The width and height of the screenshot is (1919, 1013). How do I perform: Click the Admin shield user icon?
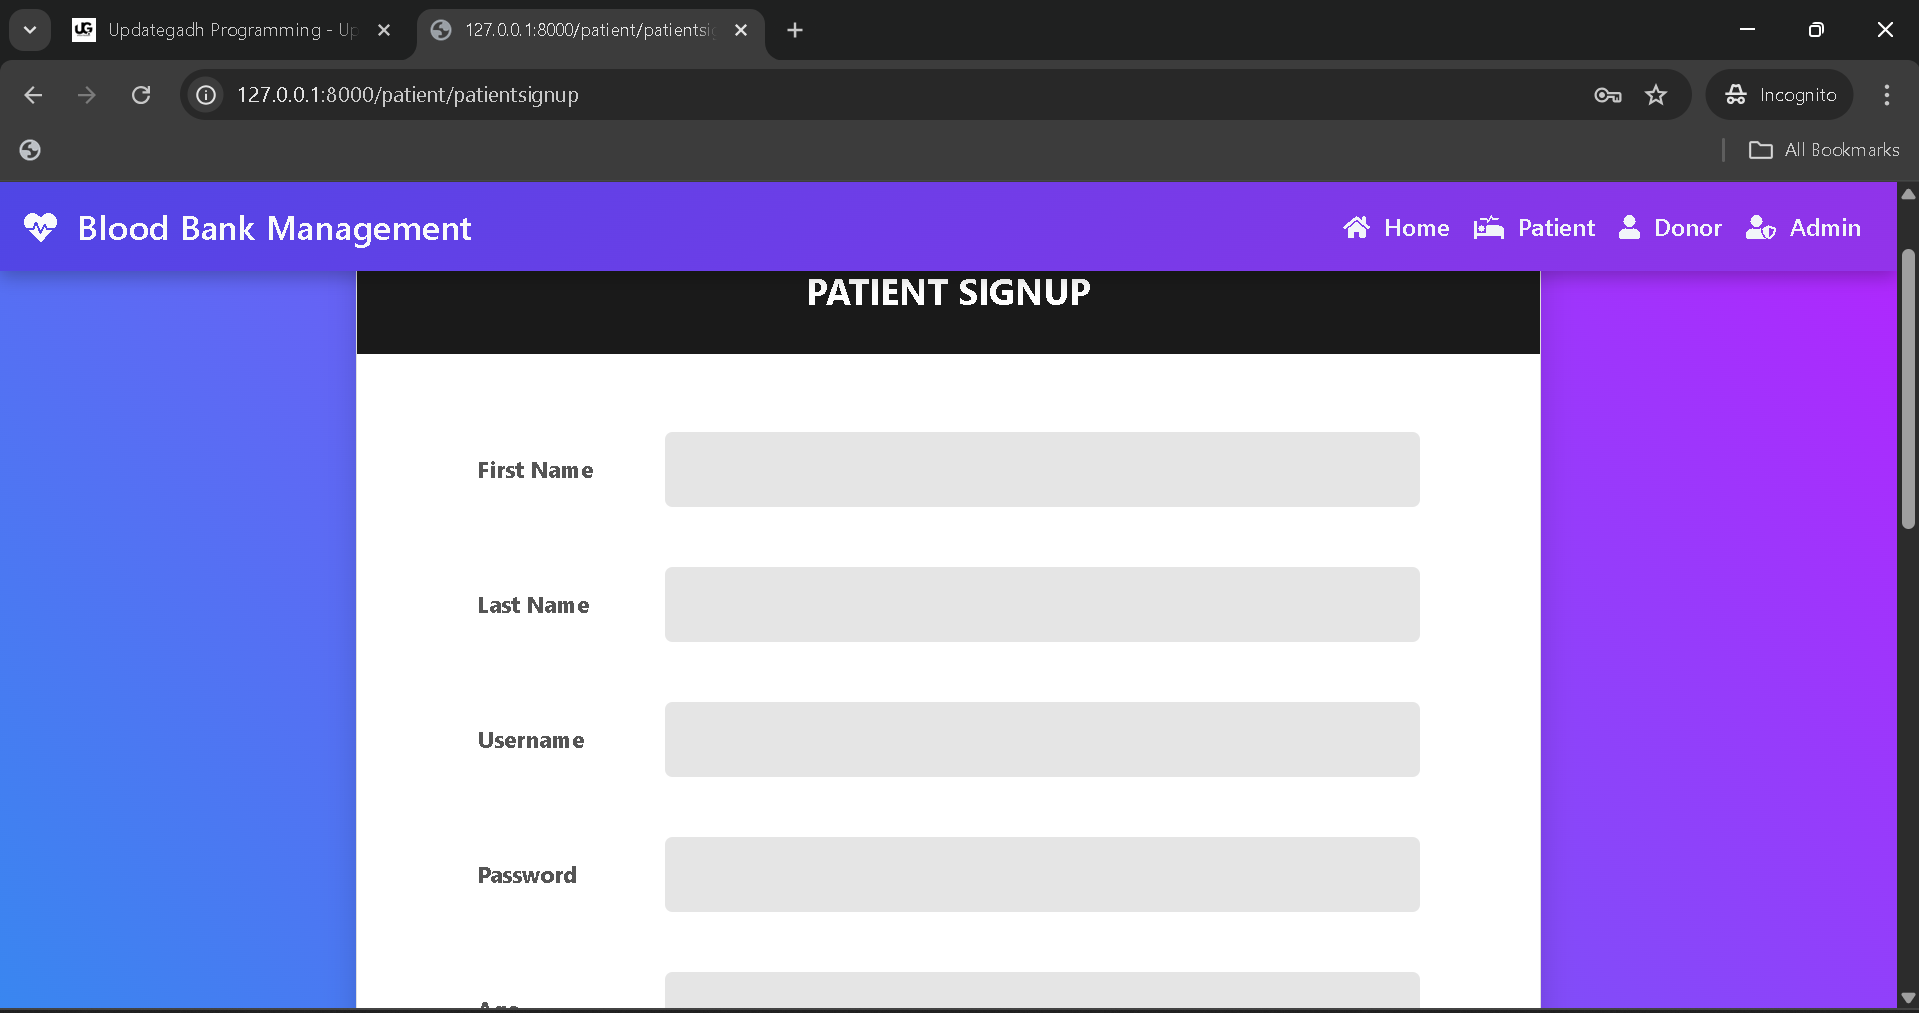pos(1760,228)
